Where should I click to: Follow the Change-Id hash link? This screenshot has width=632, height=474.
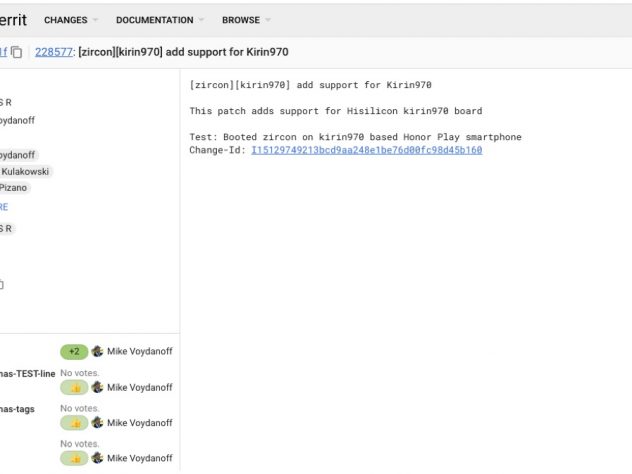[x=366, y=150]
